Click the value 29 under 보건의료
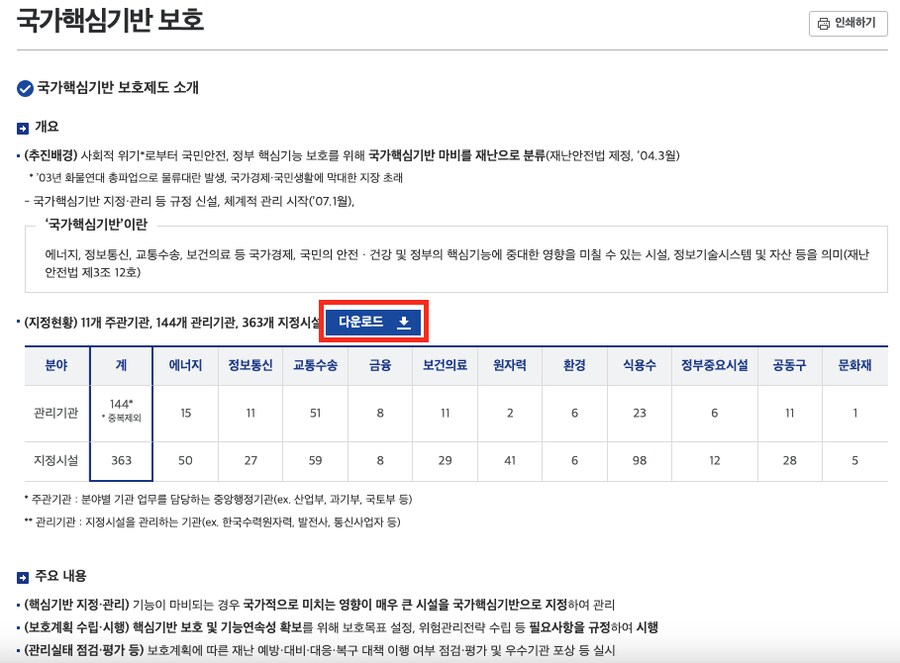Image resolution: width=900 pixels, height=663 pixels. point(445,461)
